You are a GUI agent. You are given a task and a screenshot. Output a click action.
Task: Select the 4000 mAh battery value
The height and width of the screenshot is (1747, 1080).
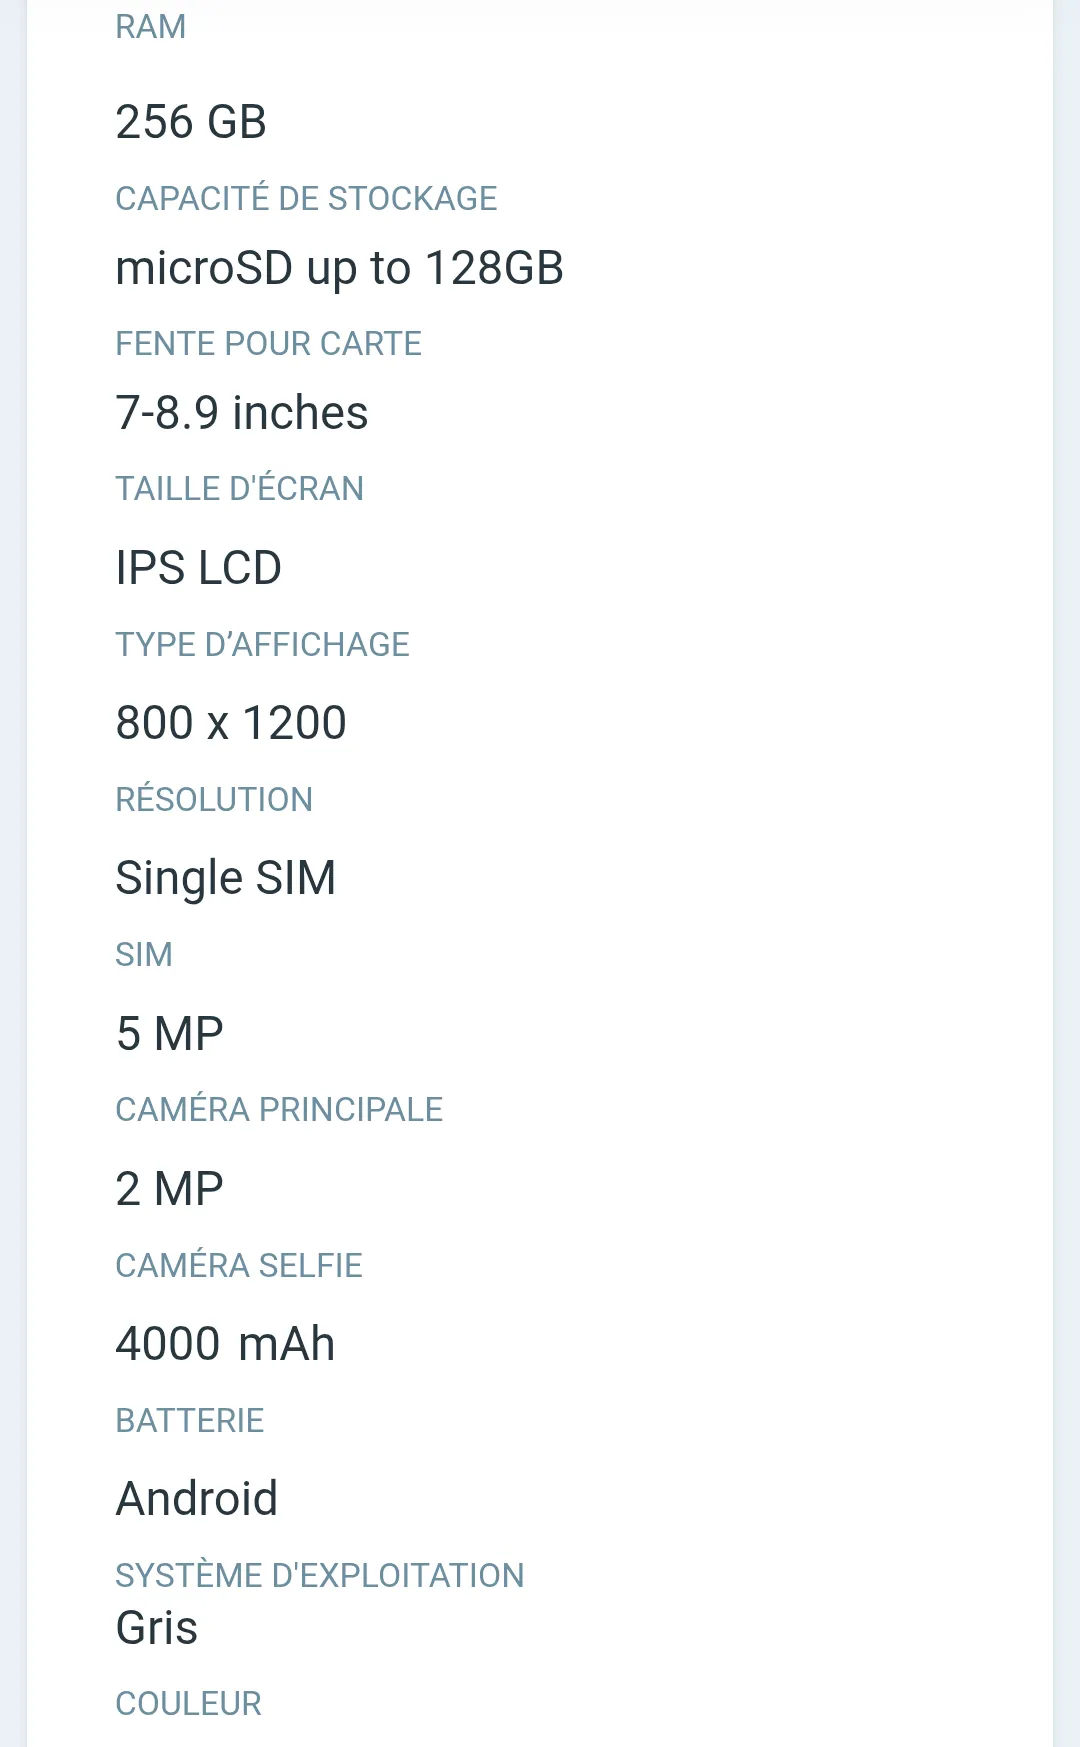pyautogui.click(x=226, y=1344)
